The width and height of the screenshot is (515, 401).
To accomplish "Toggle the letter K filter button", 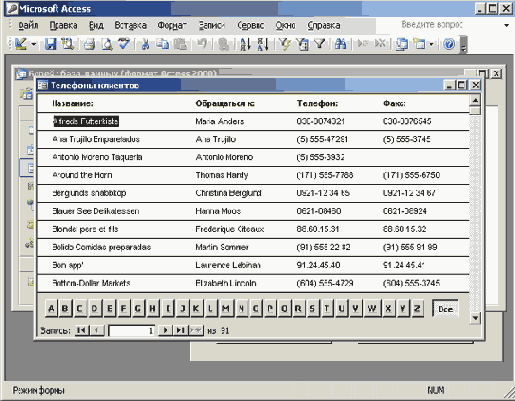I will 196,308.
